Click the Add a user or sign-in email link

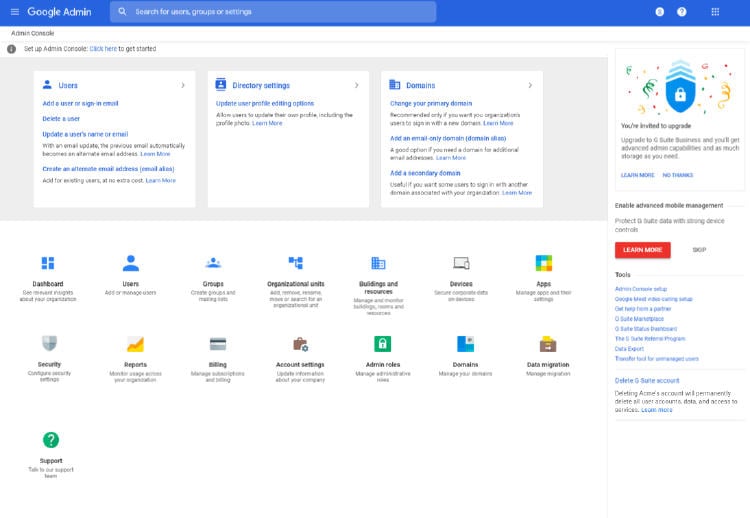click(x=80, y=103)
